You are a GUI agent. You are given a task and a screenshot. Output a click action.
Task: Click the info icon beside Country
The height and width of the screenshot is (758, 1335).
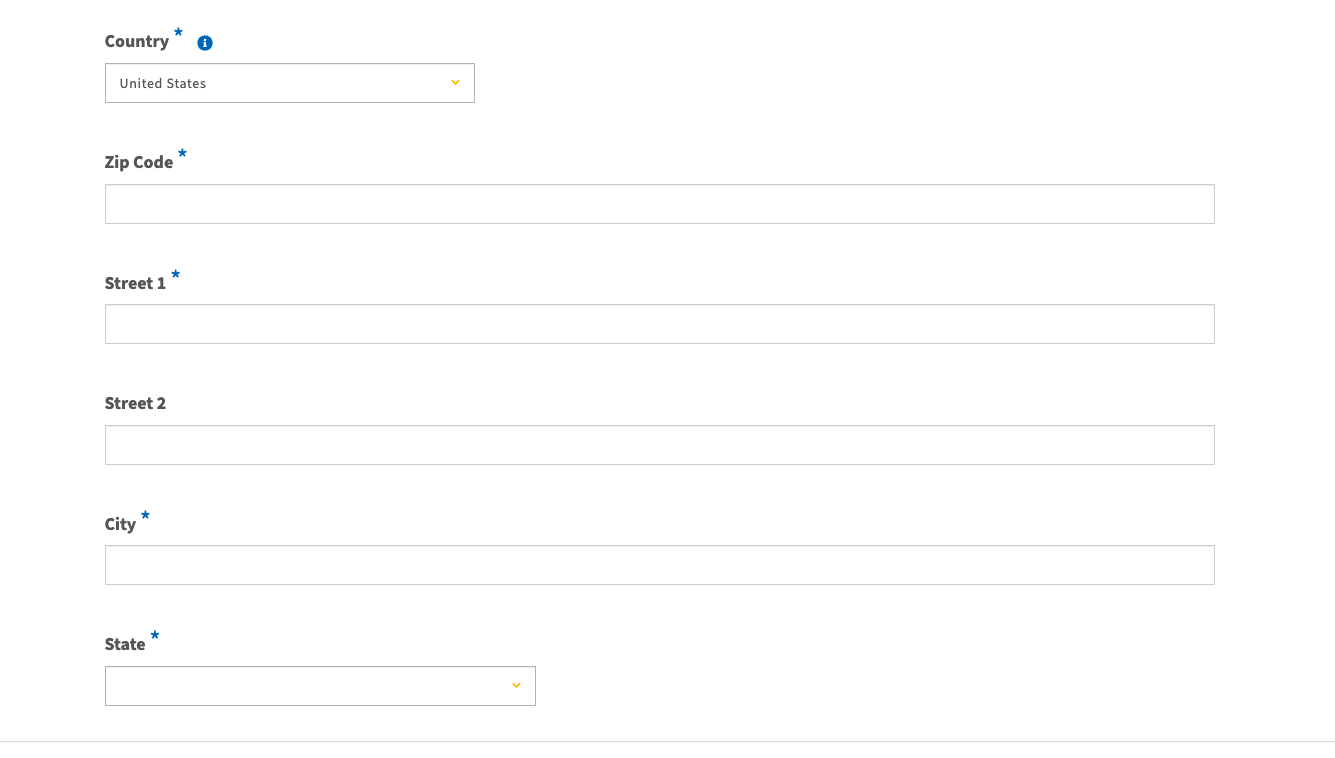point(205,43)
